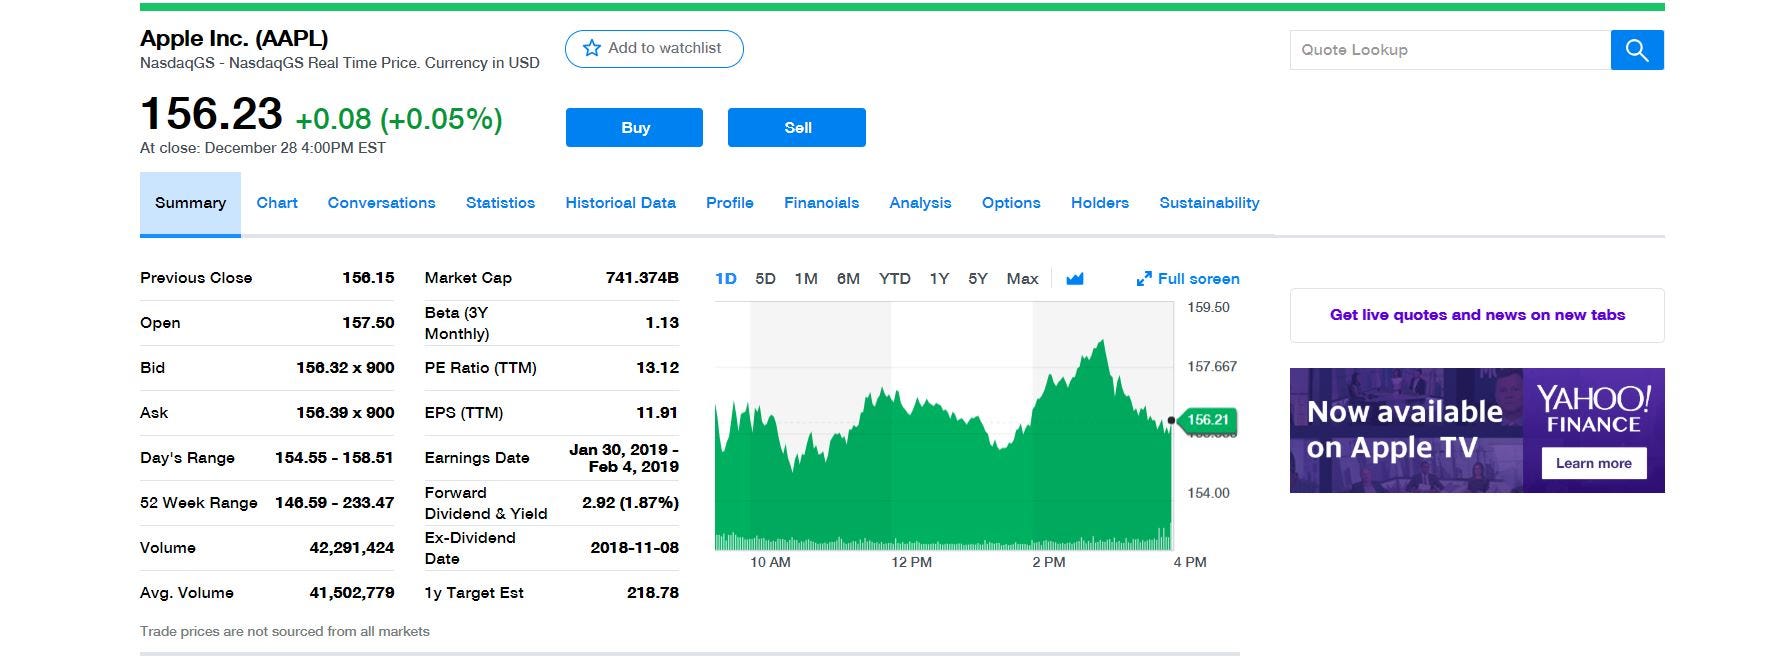Go to the Statistics tab

[x=500, y=203]
